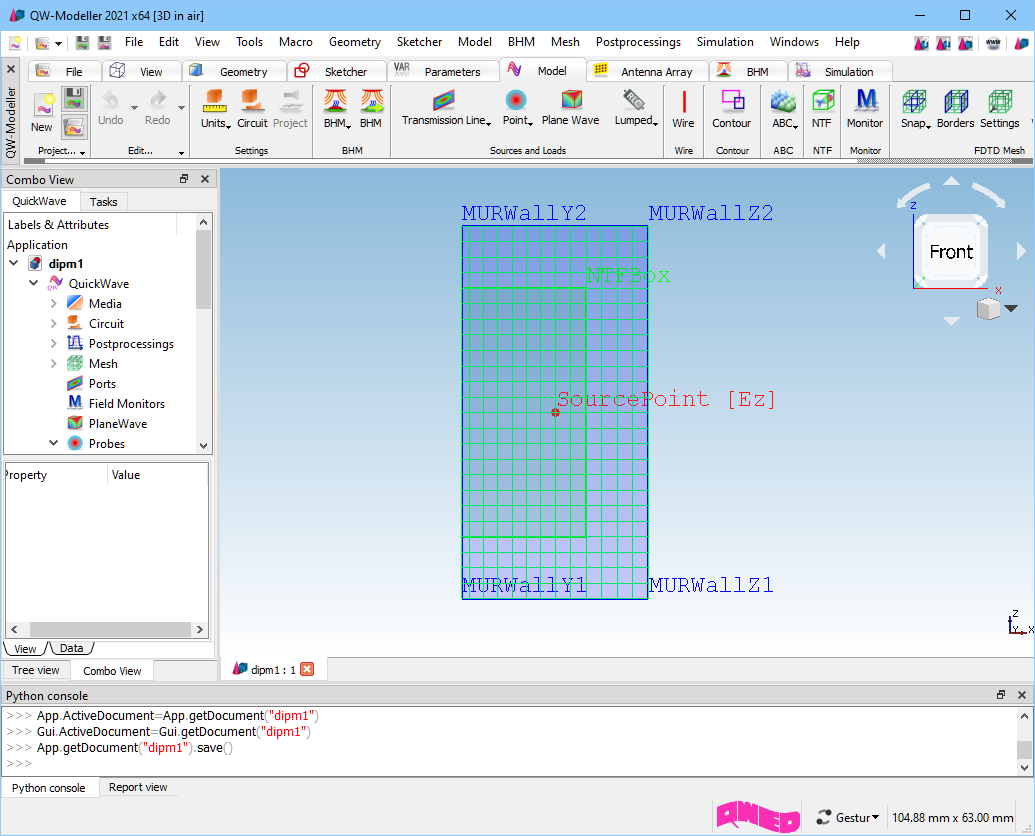The width and height of the screenshot is (1035, 836).
Task: Select the Tasks tab
Action: pyautogui.click(x=104, y=202)
